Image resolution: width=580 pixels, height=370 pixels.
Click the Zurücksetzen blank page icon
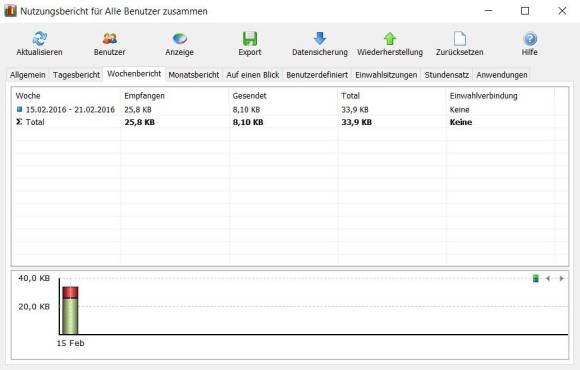coord(460,38)
